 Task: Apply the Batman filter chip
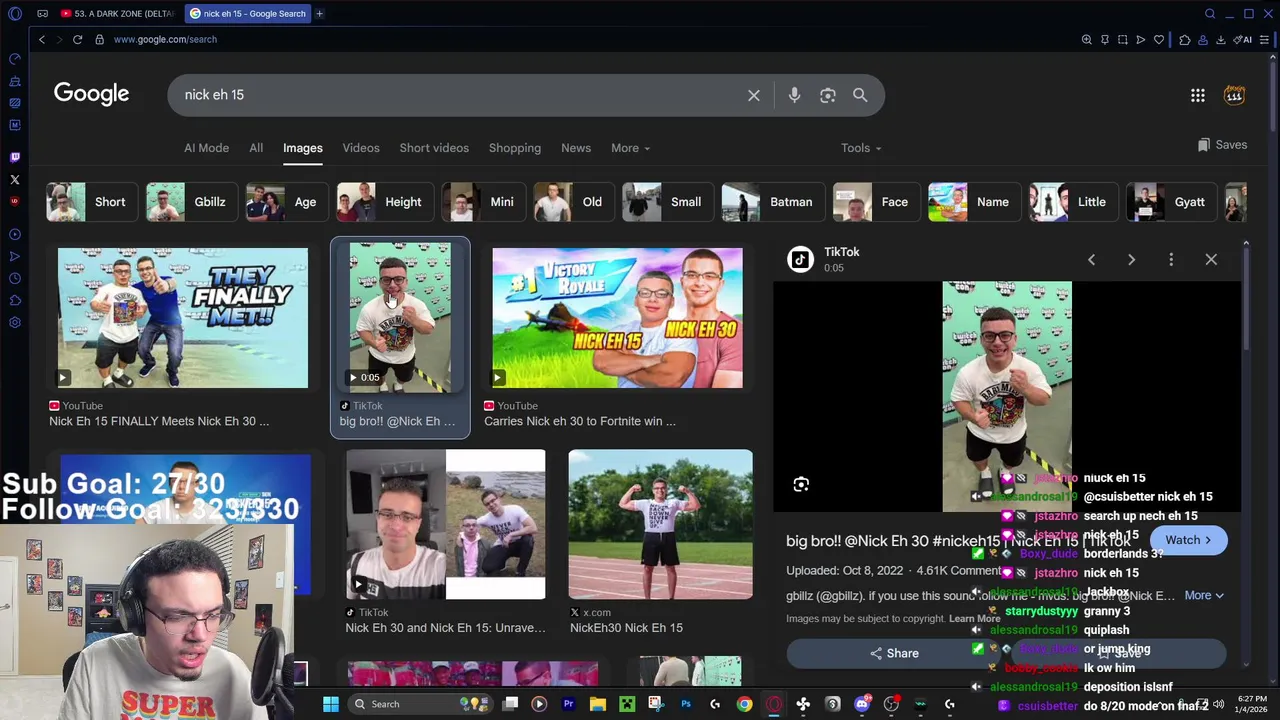click(x=771, y=202)
